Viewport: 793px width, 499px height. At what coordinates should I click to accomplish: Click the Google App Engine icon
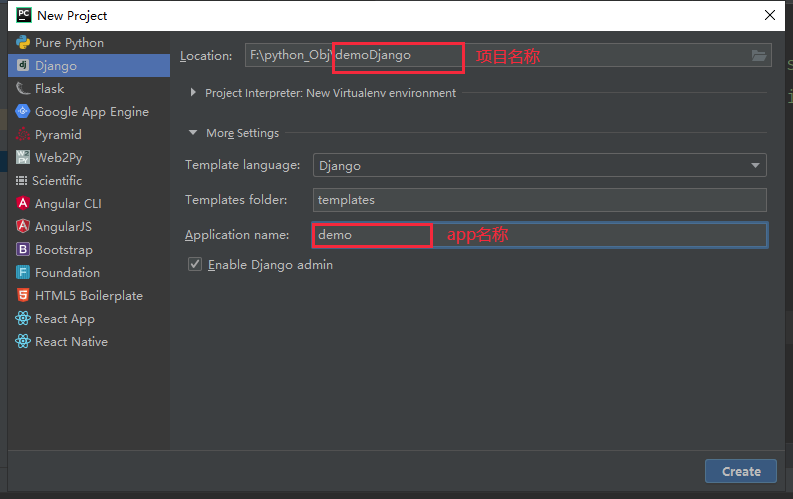23,111
